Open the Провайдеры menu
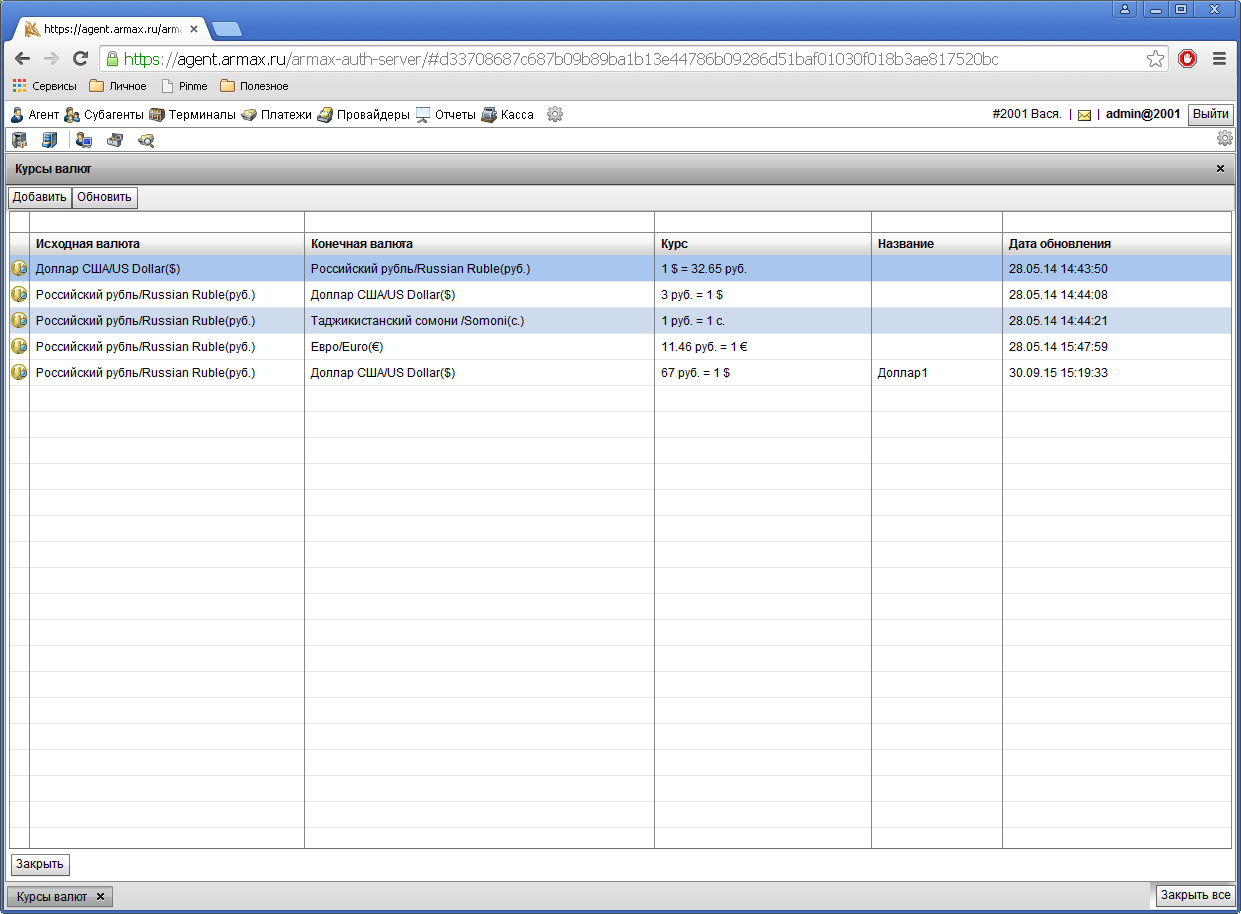 click(363, 115)
